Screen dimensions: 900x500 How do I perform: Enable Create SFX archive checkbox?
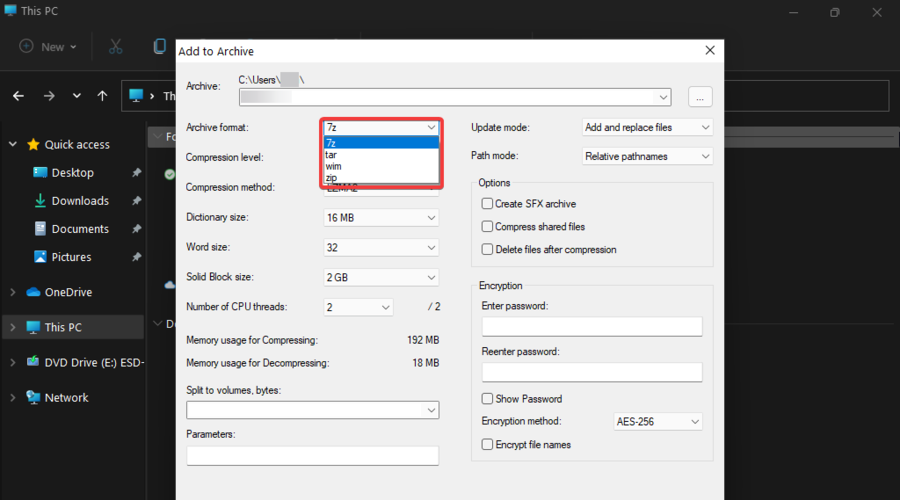488,204
